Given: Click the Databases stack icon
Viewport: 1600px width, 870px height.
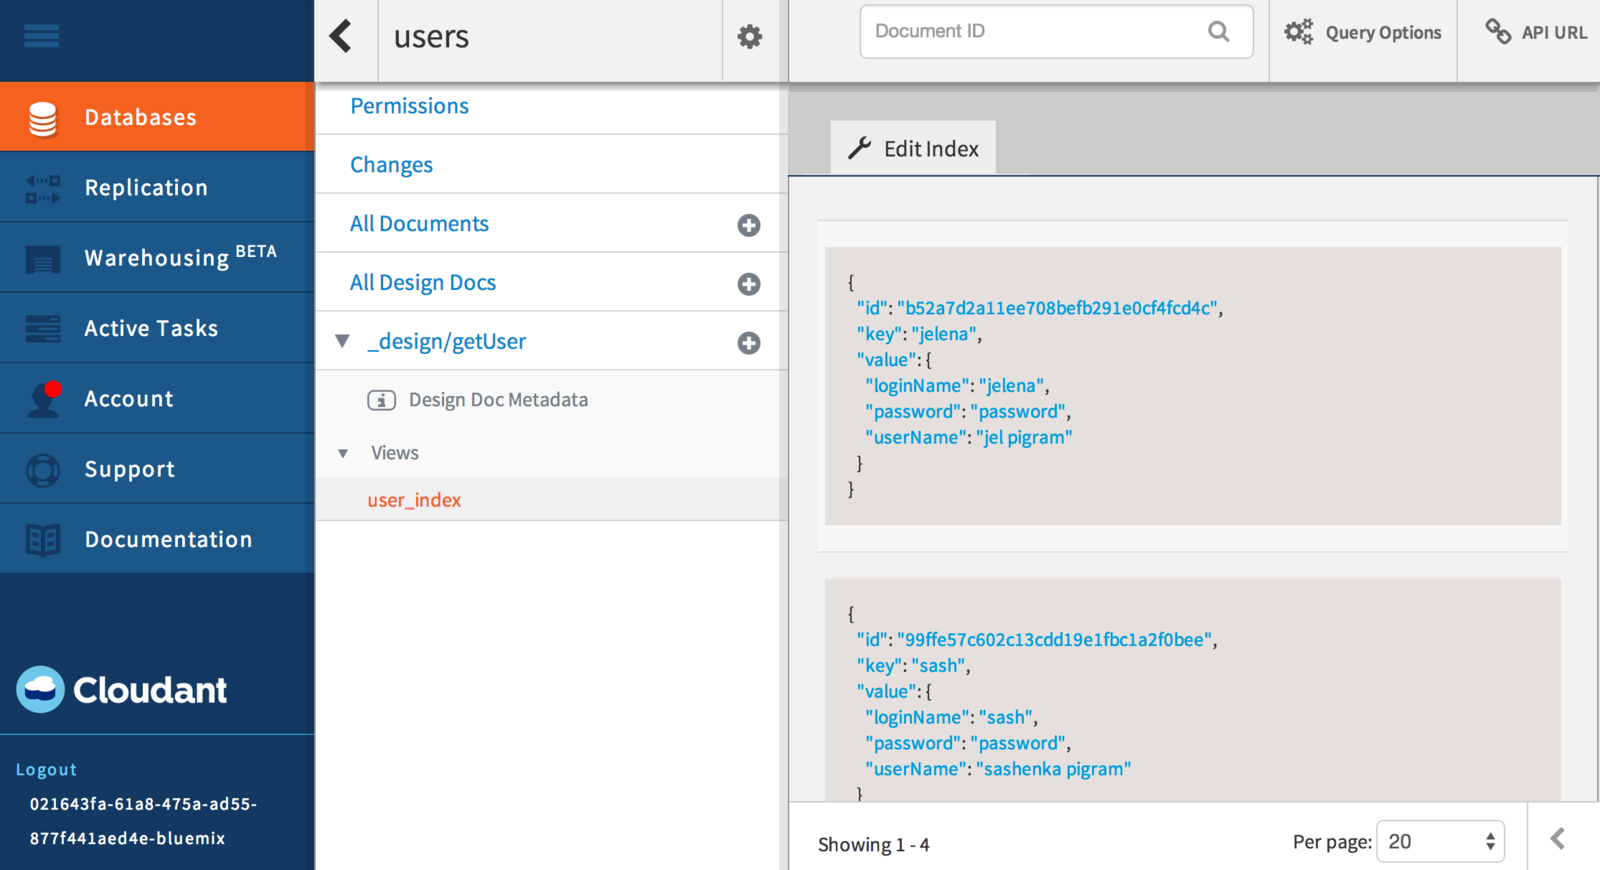Looking at the screenshot, I should (x=43, y=118).
